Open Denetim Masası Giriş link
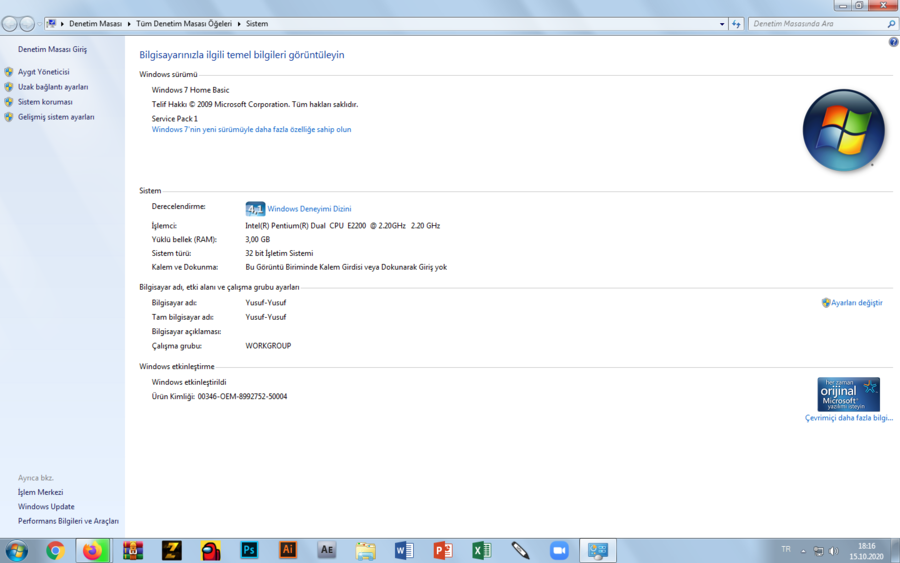This screenshot has height=563, width=900. (x=52, y=49)
